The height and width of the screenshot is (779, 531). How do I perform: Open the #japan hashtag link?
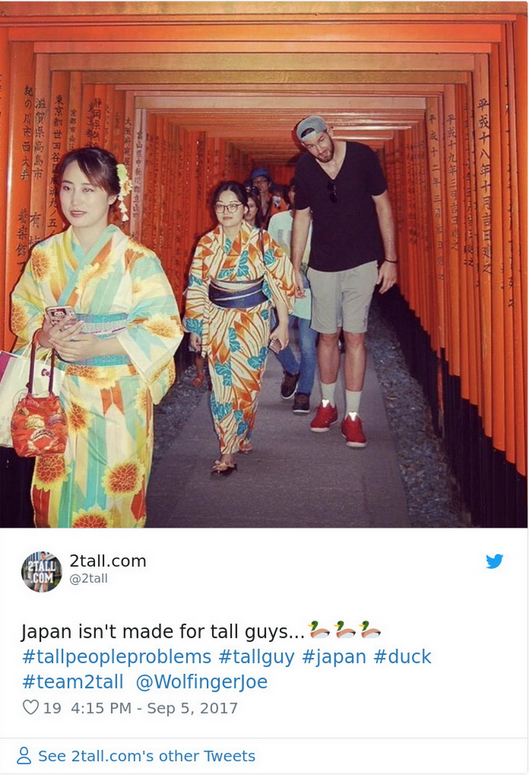pyautogui.click(x=334, y=657)
